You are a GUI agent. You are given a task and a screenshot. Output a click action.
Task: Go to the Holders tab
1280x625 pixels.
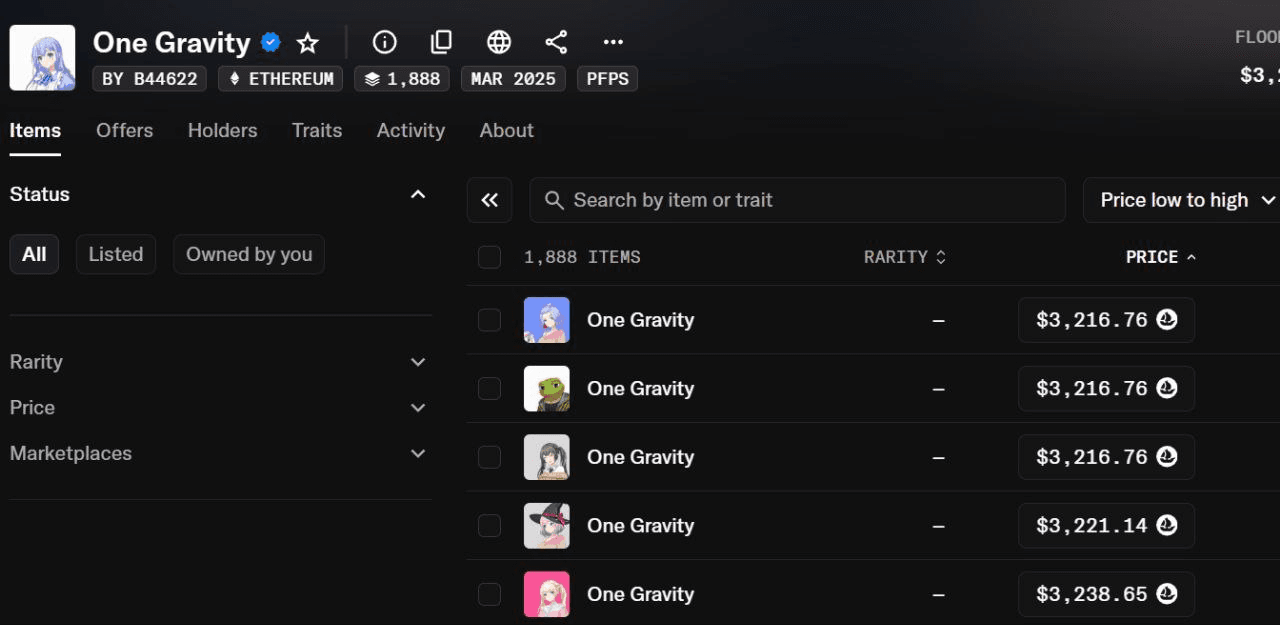pyautogui.click(x=222, y=131)
